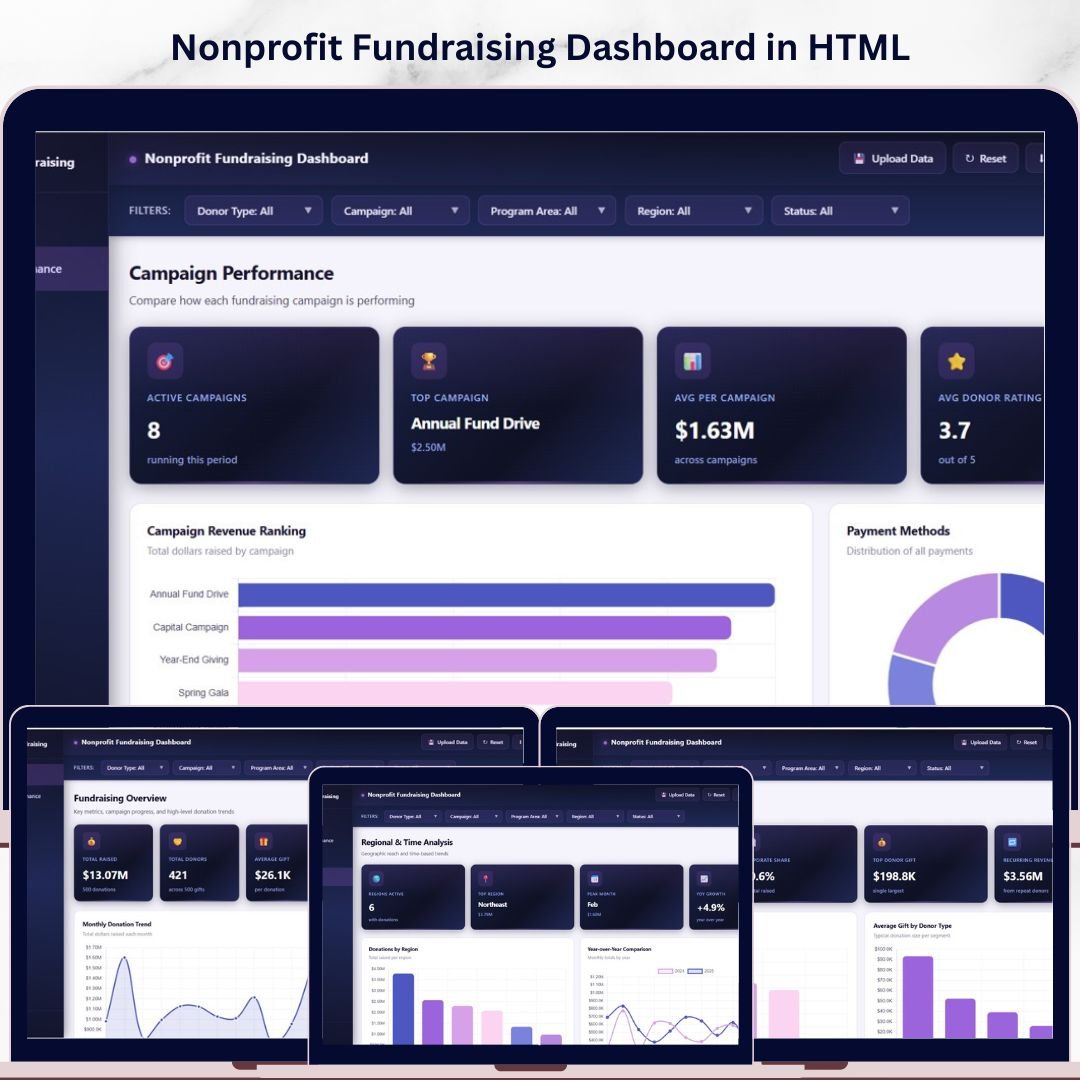Viewport: 1080px width, 1080px height.
Task: Click the Northeast Top Region card
Action: click(x=521, y=897)
